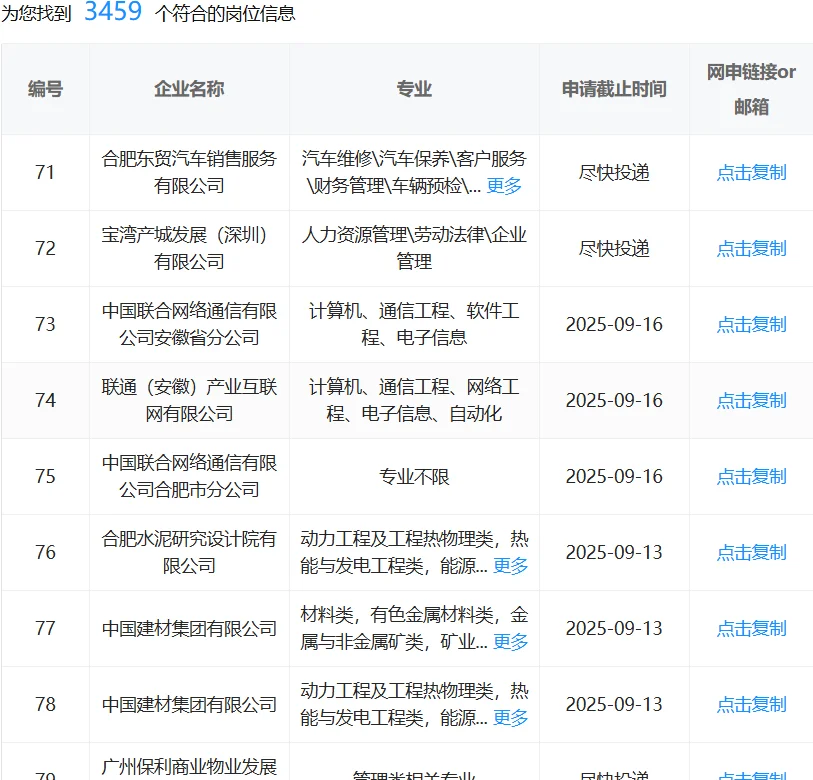Viewport: 813px width, 780px height.
Task: Select company 宝湾产城发展（深圳）有限公司
Action: (189, 248)
